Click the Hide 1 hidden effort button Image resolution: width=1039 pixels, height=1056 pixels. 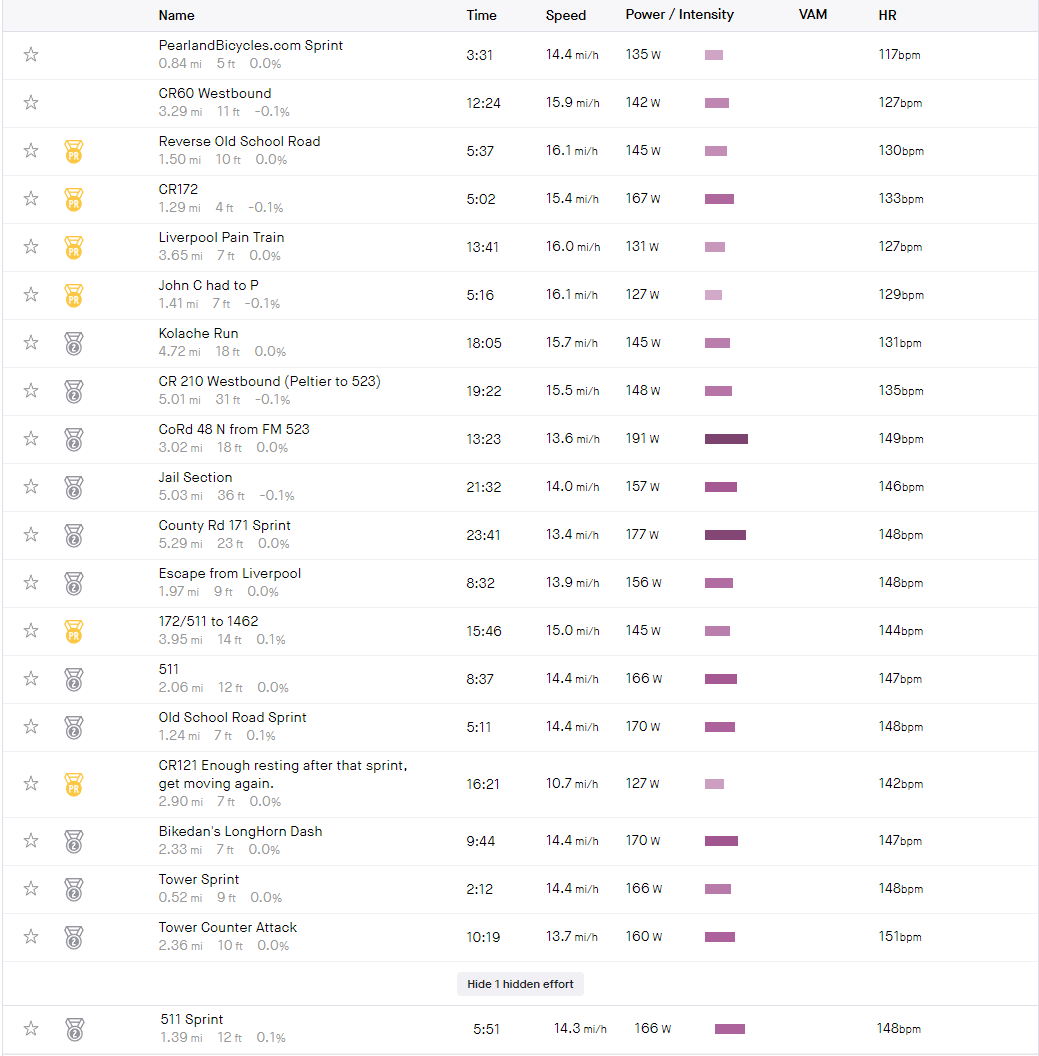pos(520,984)
